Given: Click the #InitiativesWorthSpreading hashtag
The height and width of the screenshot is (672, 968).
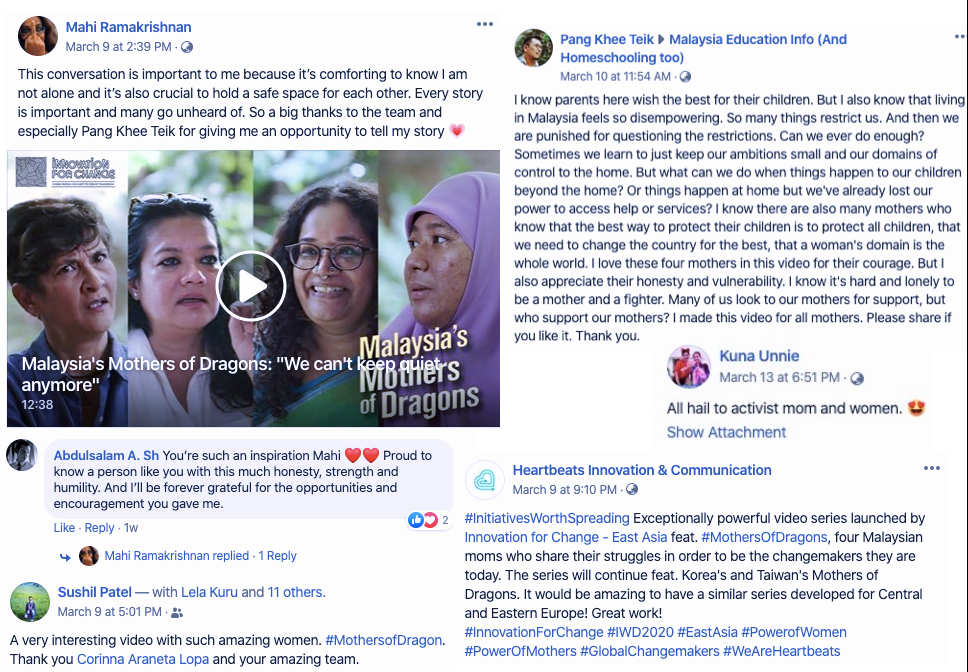Looking at the screenshot, I should click(x=547, y=518).
